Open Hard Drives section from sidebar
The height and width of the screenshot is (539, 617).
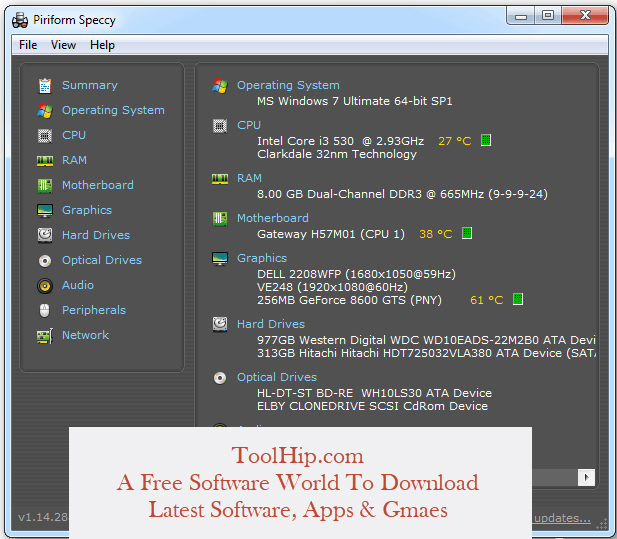(96, 235)
